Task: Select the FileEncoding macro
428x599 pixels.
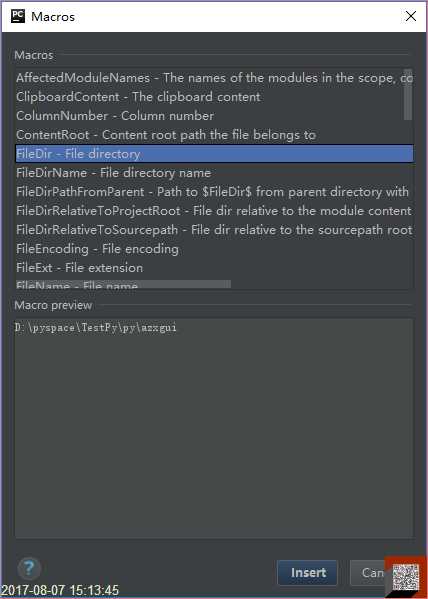Action: point(214,249)
